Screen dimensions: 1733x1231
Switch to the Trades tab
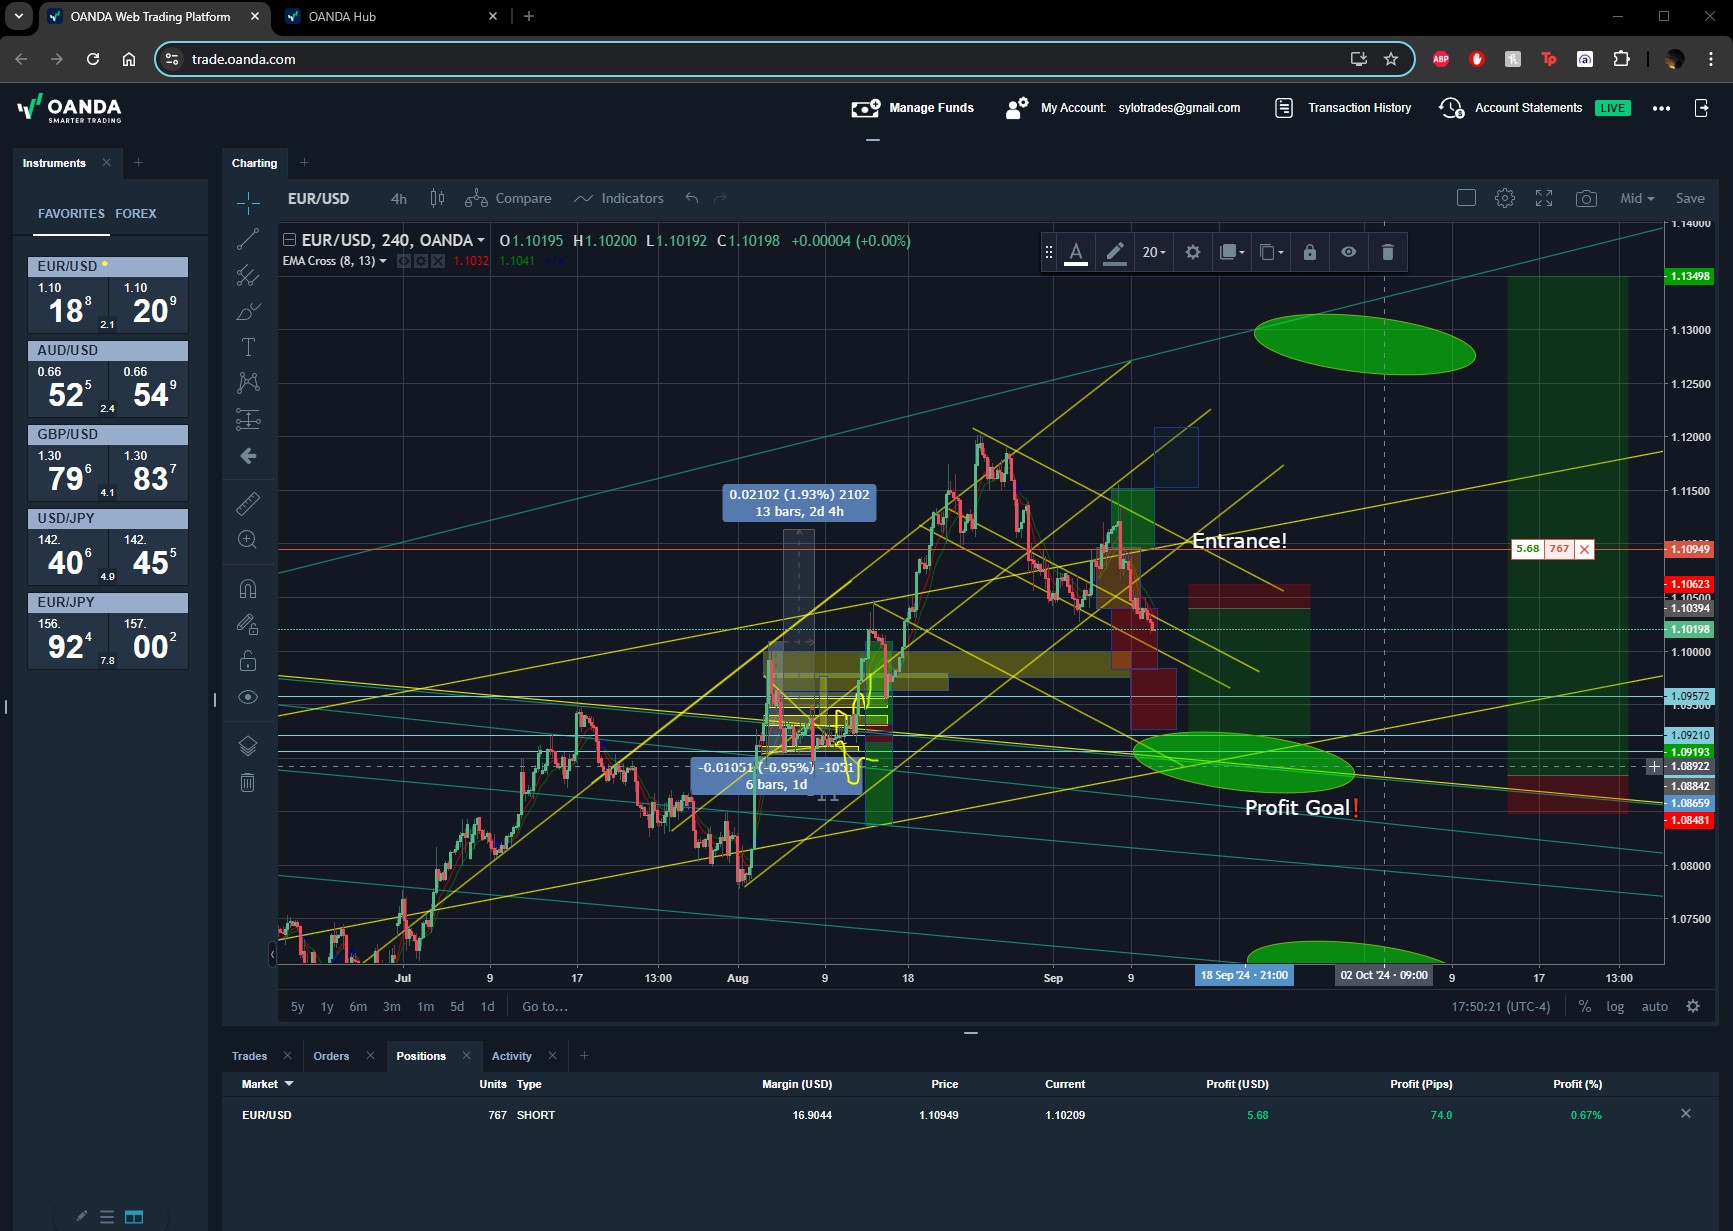(x=249, y=1056)
